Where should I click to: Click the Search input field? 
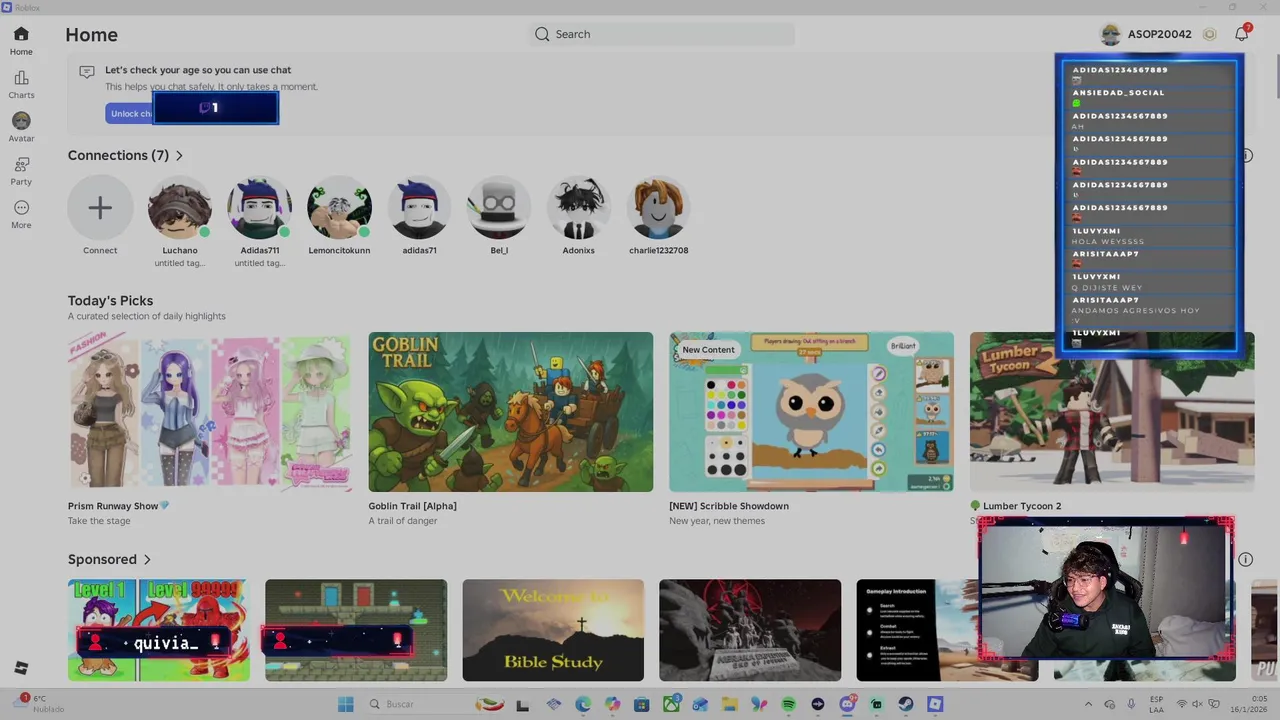662,34
